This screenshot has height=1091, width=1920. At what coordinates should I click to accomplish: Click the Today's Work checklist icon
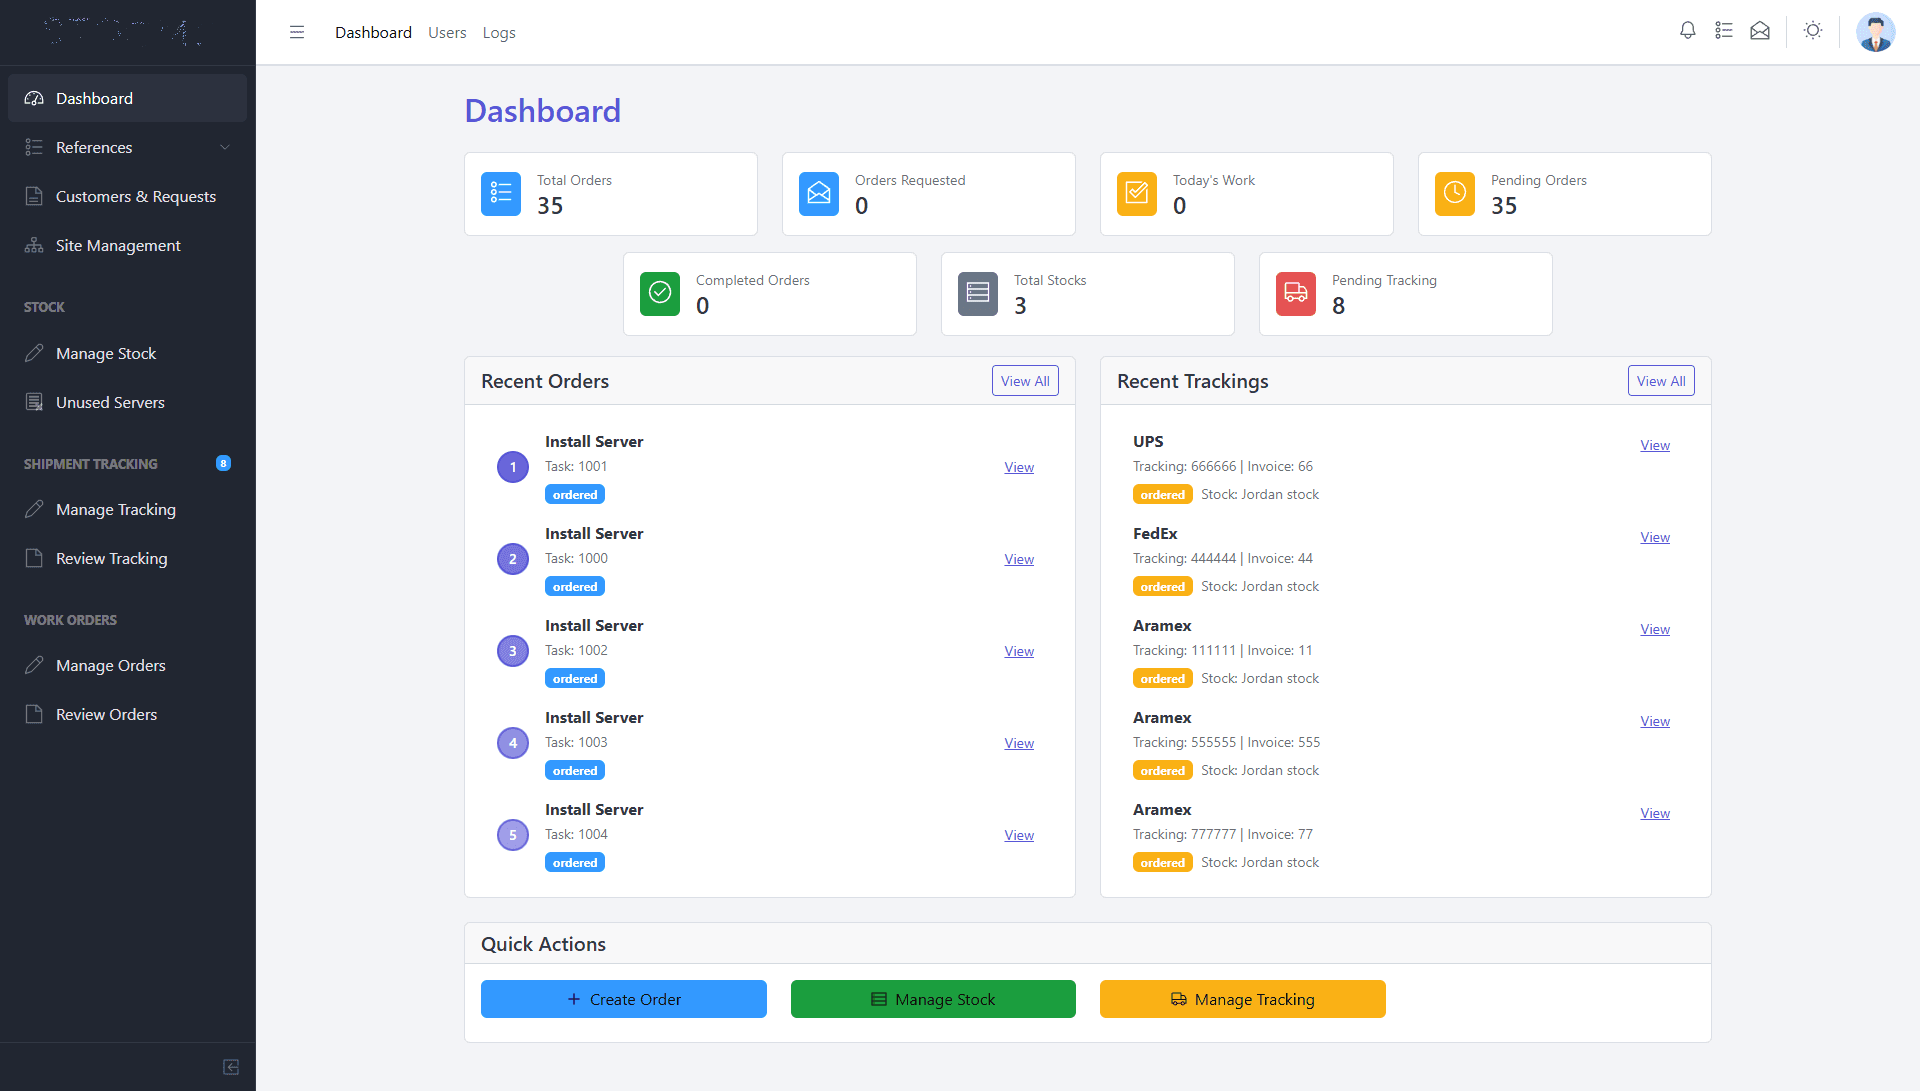(1137, 194)
